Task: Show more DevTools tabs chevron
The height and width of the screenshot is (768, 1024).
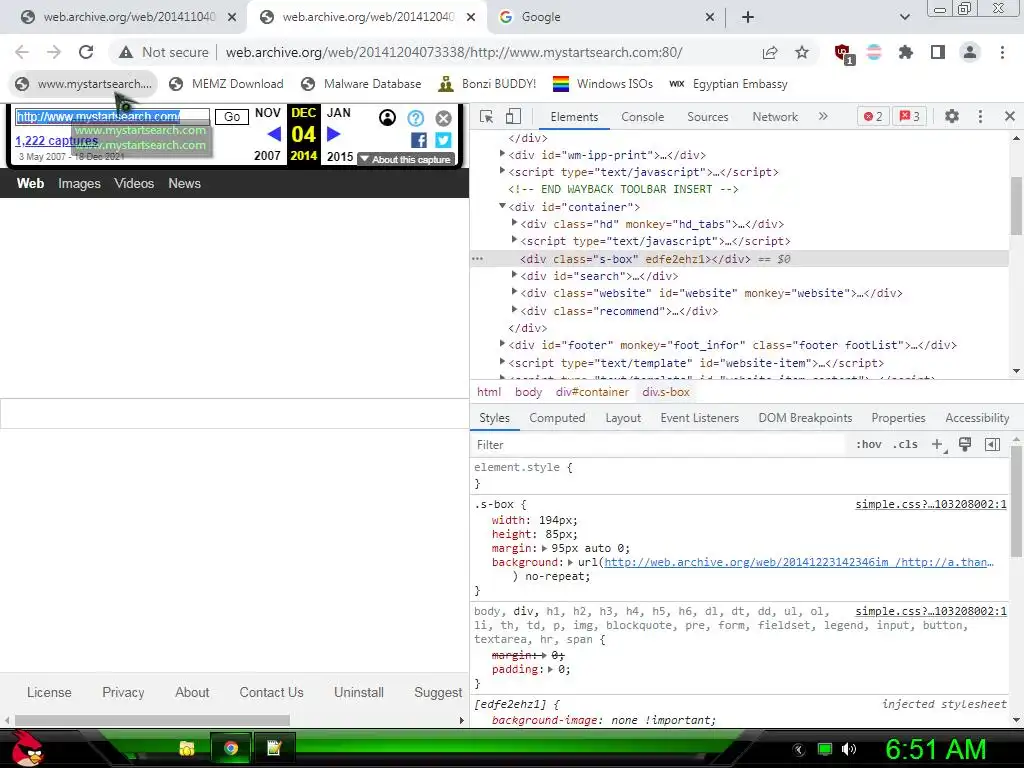Action: tap(823, 116)
